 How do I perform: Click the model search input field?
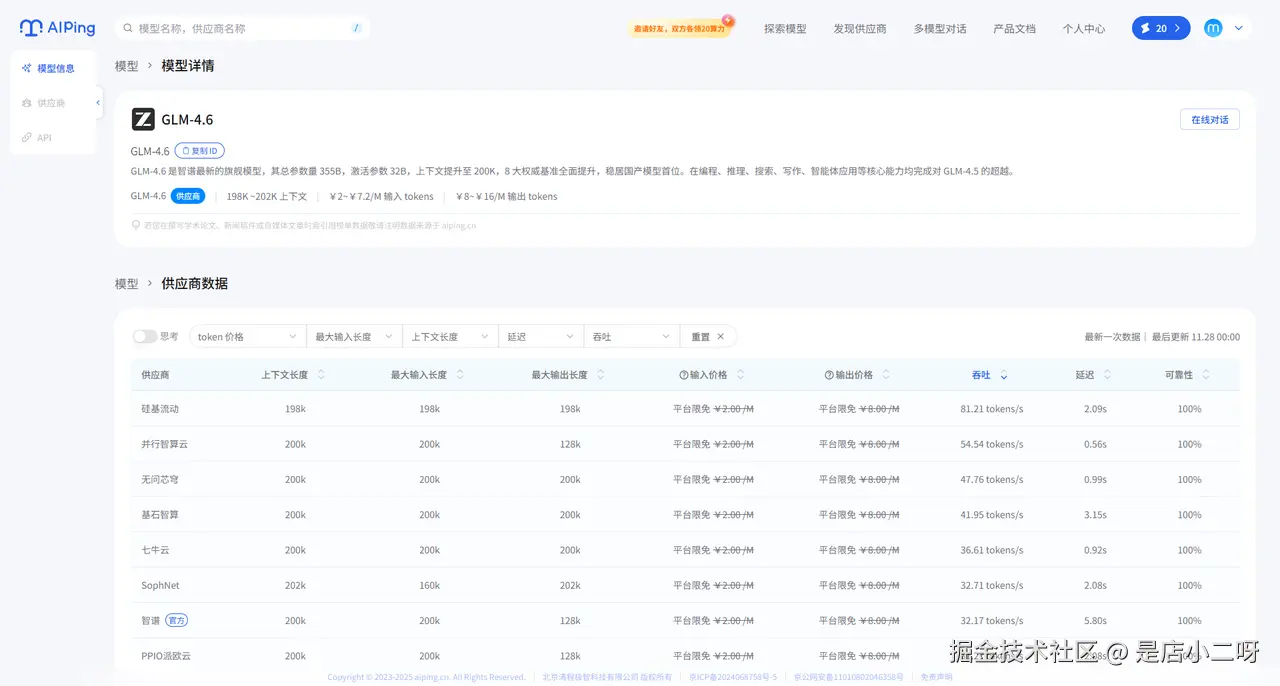(x=242, y=29)
